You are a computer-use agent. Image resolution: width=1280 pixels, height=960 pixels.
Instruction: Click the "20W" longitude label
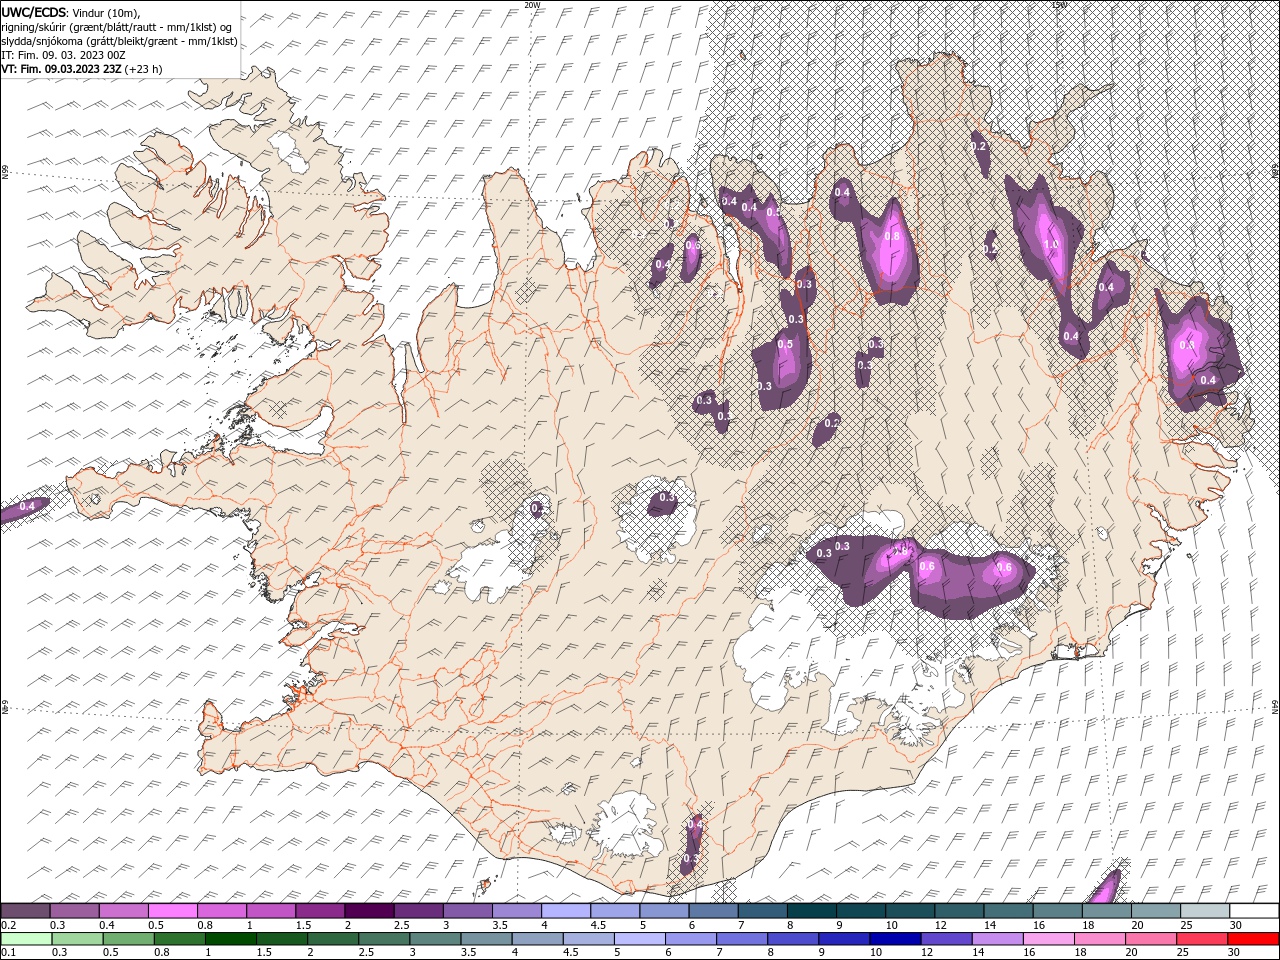(x=532, y=4)
